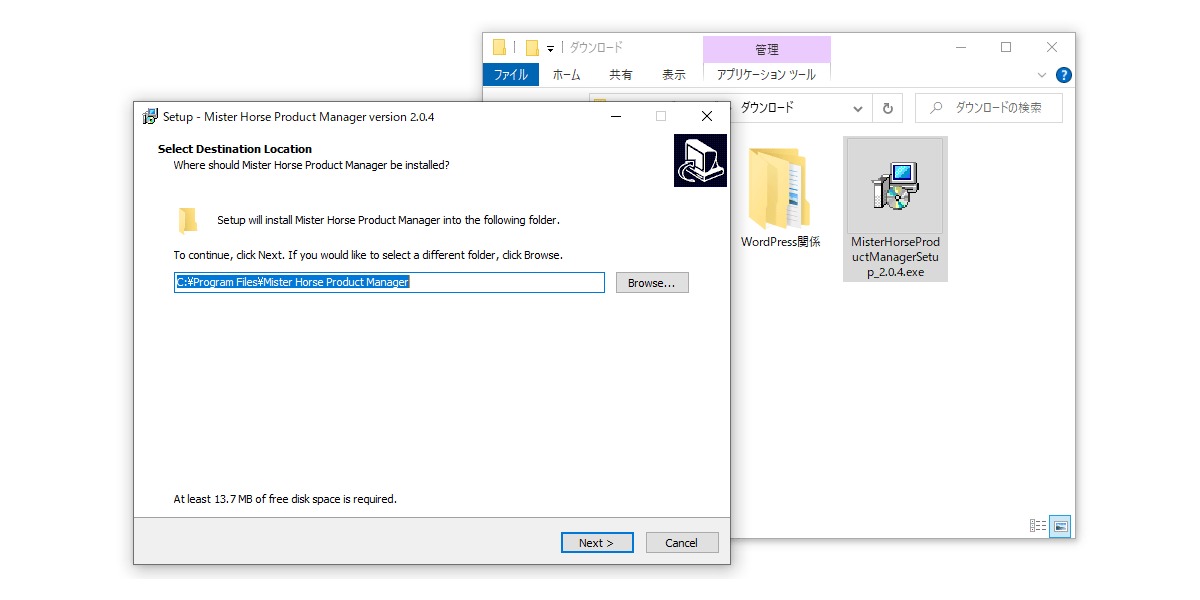The width and height of the screenshot is (1200, 600).
Task: Maximize the ダウンロード Explorer window
Action: pos(1006,47)
